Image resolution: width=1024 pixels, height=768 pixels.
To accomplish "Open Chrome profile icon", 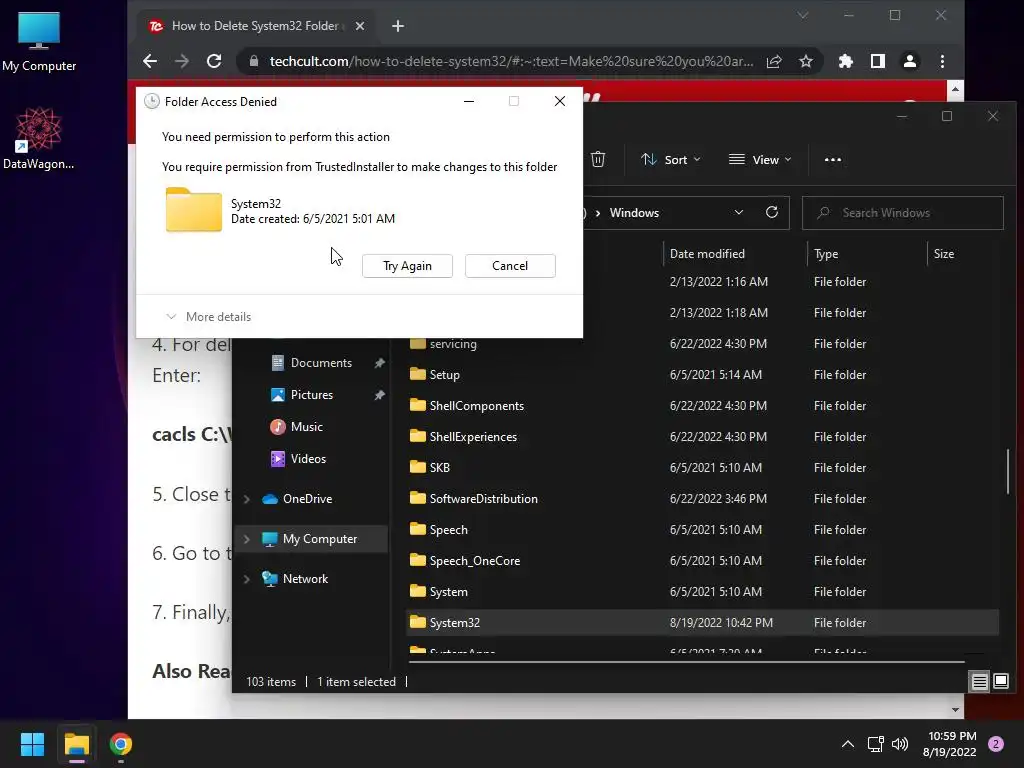I will [910, 61].
